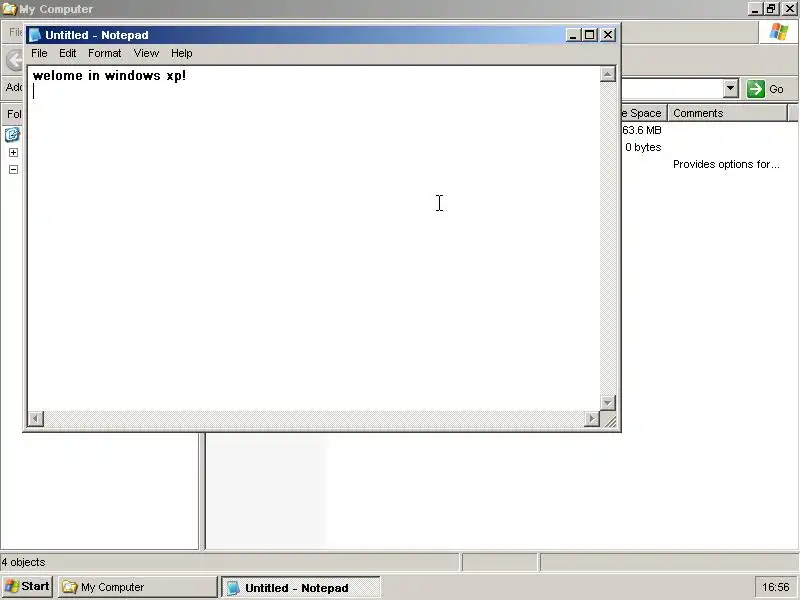Click the Comments column header

[728, 113]
